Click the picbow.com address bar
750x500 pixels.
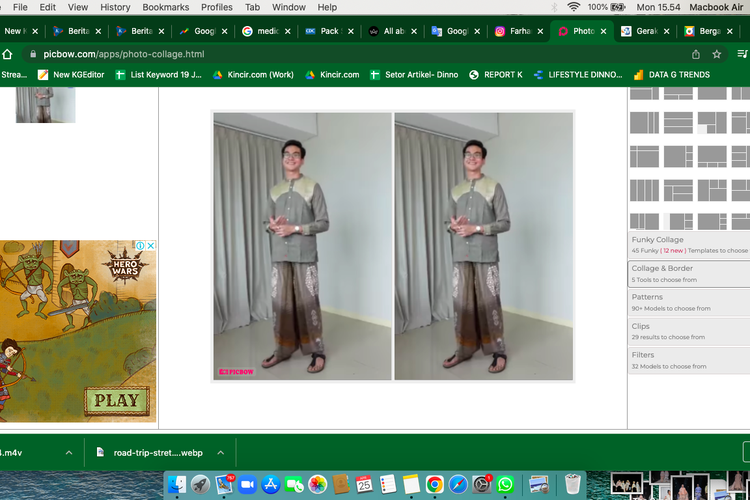[x=300, y=54]
